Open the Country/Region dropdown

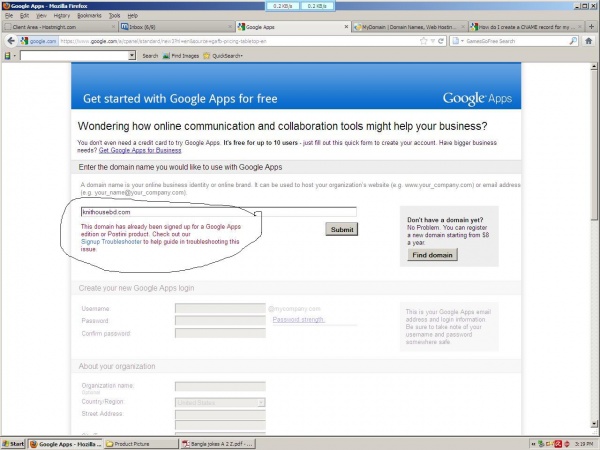pyautogui.click(x=220, y=403)
